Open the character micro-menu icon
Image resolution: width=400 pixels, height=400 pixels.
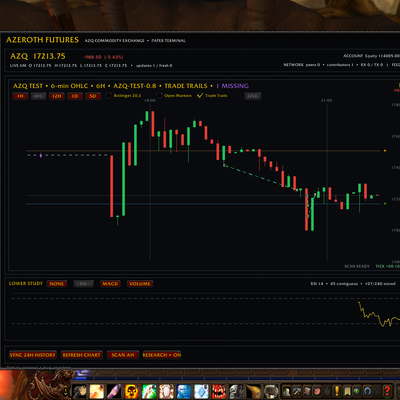tap(287, 391)
